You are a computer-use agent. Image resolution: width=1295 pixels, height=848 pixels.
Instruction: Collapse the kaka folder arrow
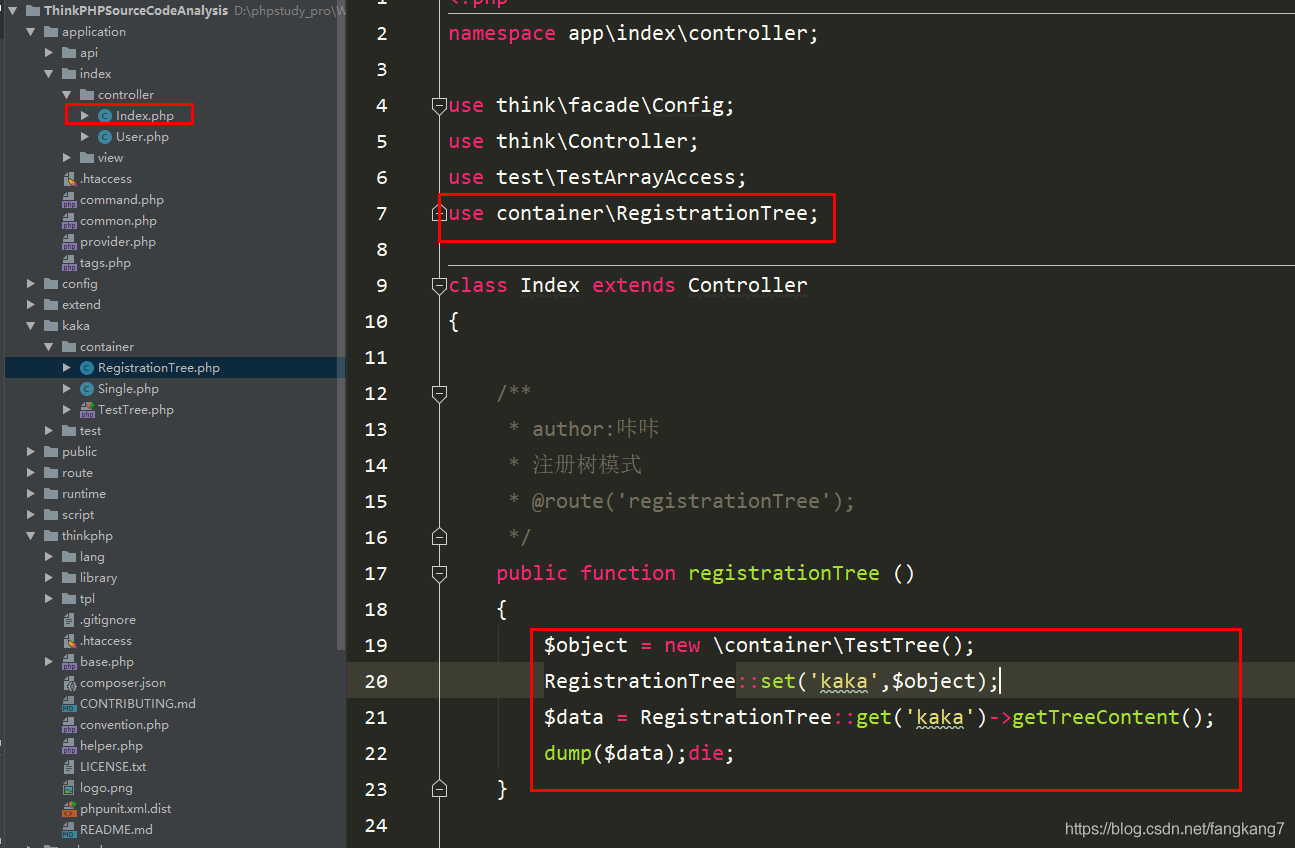pyautogui.click(x=31, y=326)
